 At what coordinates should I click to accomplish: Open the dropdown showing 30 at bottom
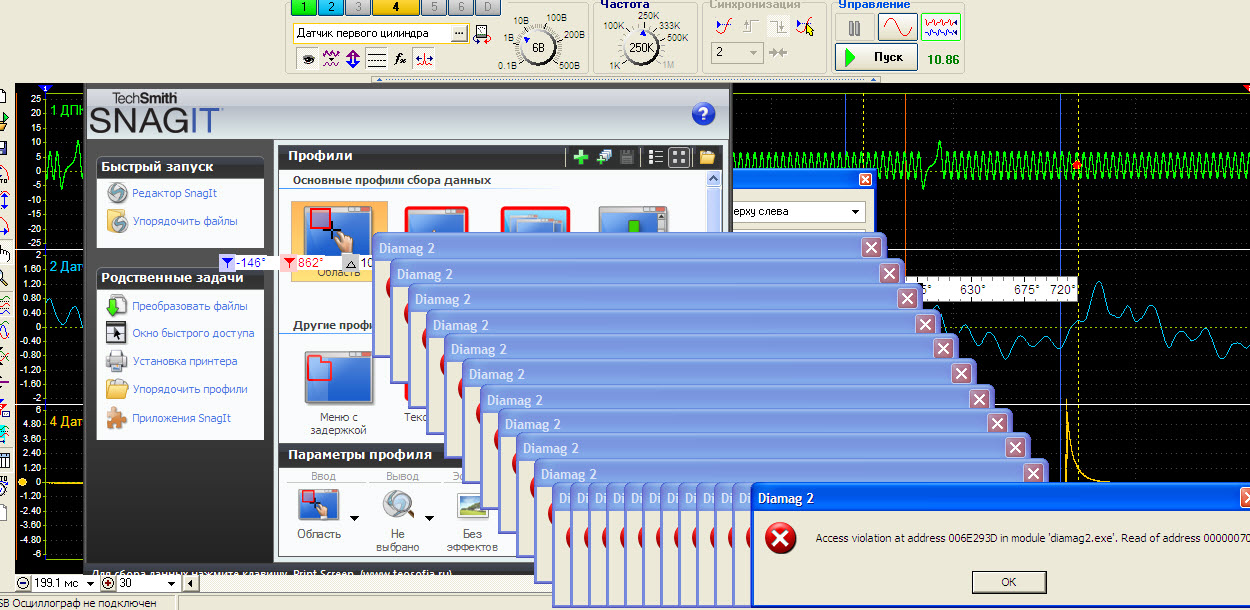[x=171, y=583]
